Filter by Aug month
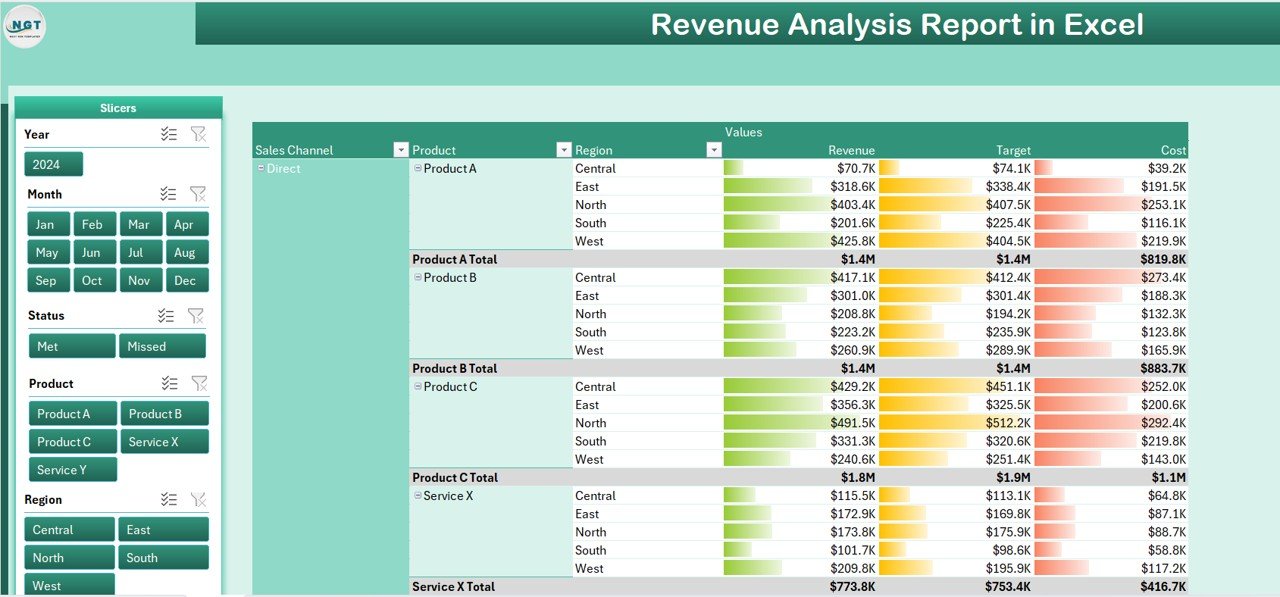Screen dimensions: 1280x597 (186, 252)
